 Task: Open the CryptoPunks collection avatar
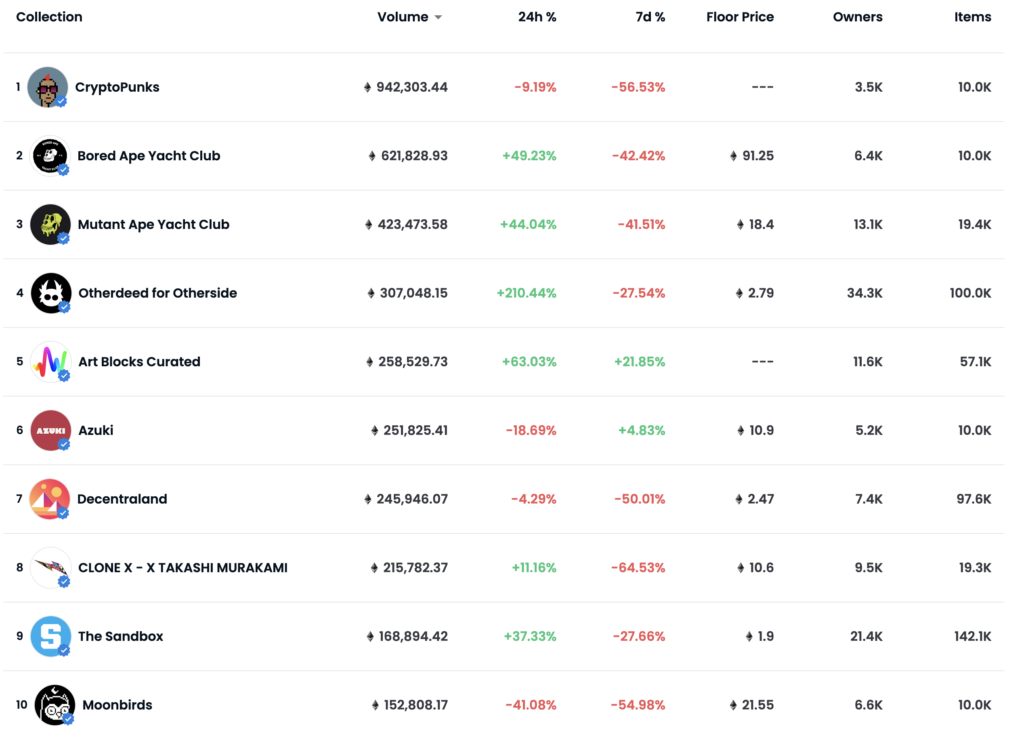pos(48,87)
